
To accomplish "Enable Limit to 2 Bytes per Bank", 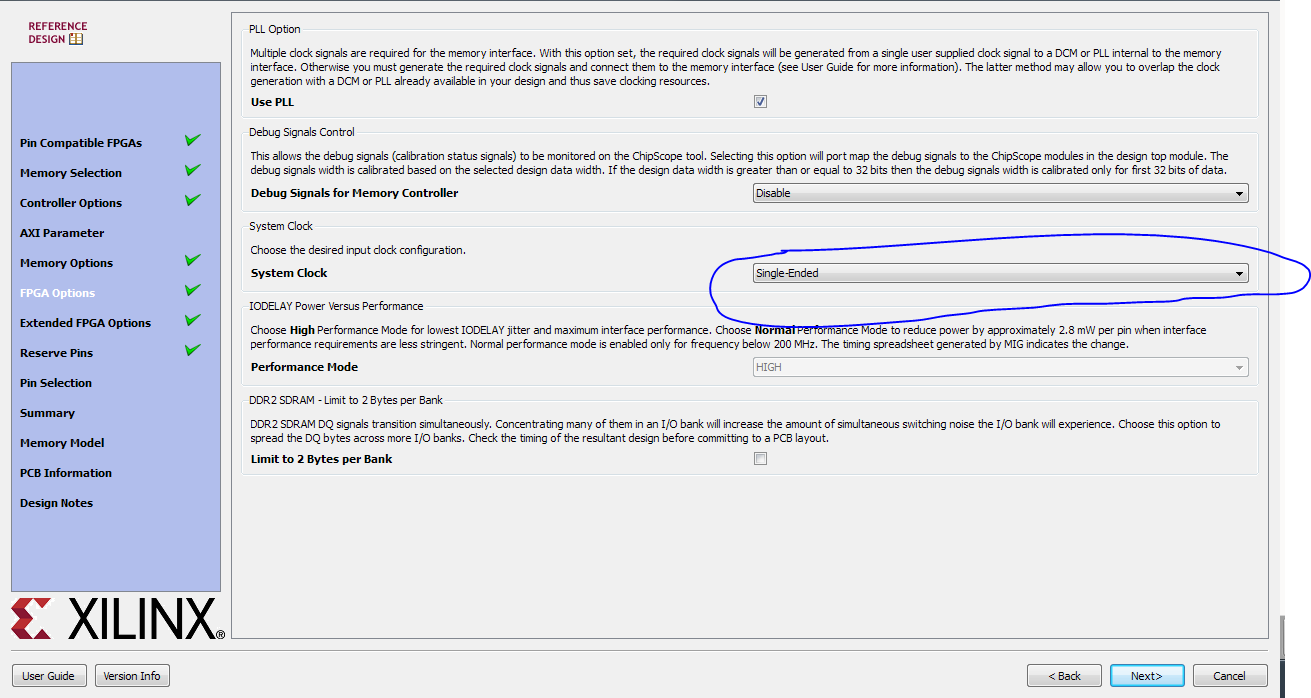I will 760,459.
